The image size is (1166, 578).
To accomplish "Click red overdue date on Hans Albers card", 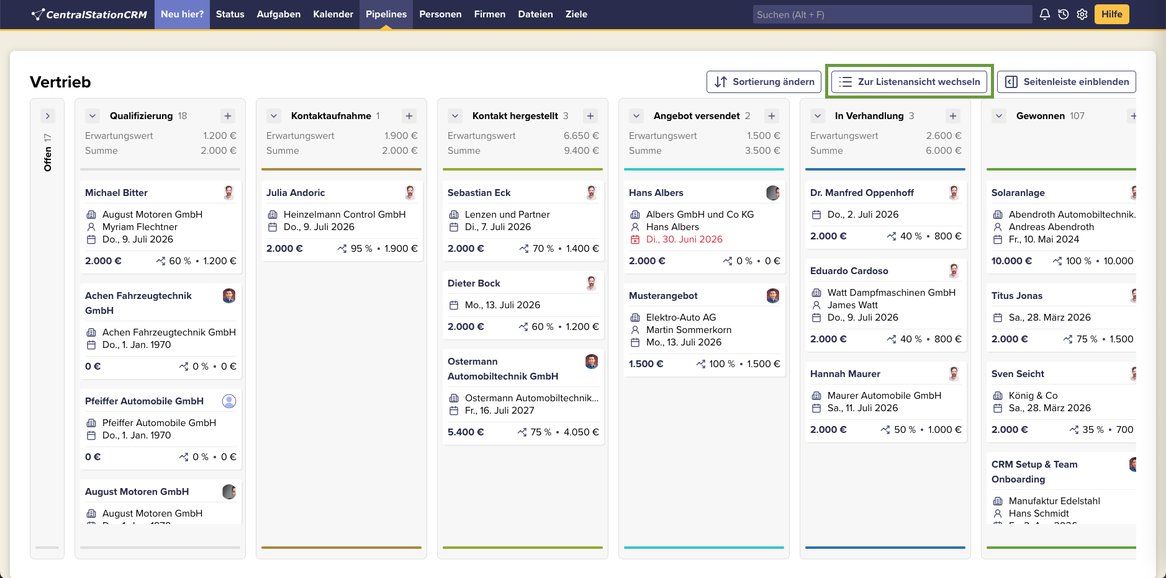I will [684, 240].
